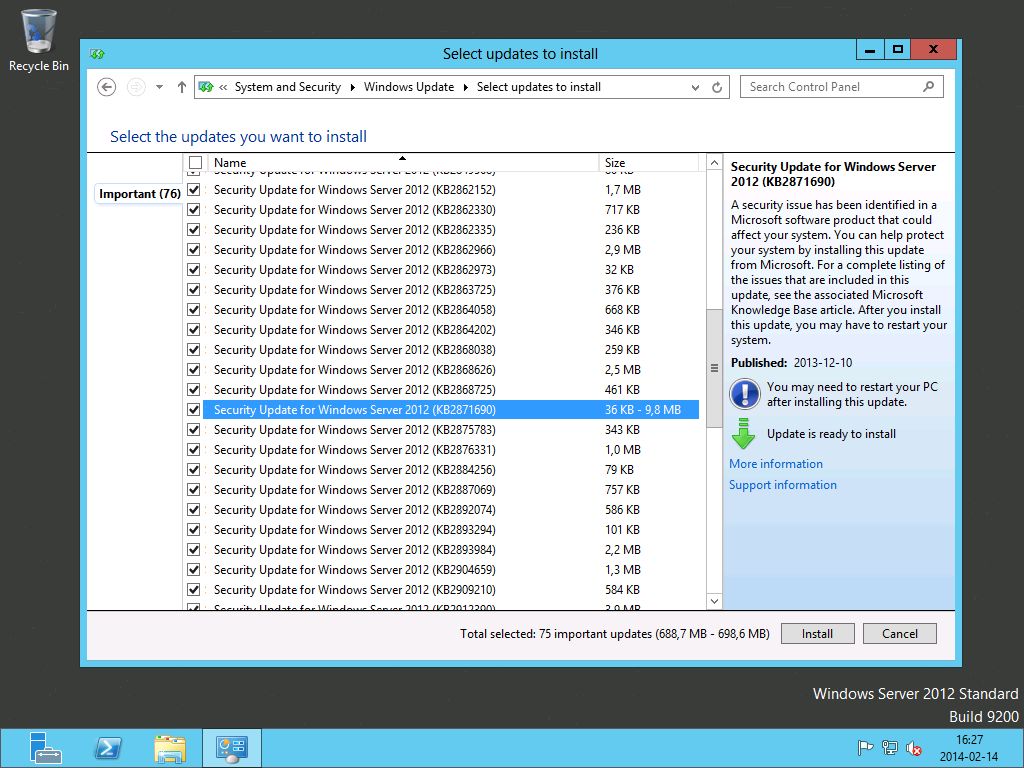Click scroll down arrow of updates list
The height and width of the screenshot is (768, 1024).
pos(714,601)
